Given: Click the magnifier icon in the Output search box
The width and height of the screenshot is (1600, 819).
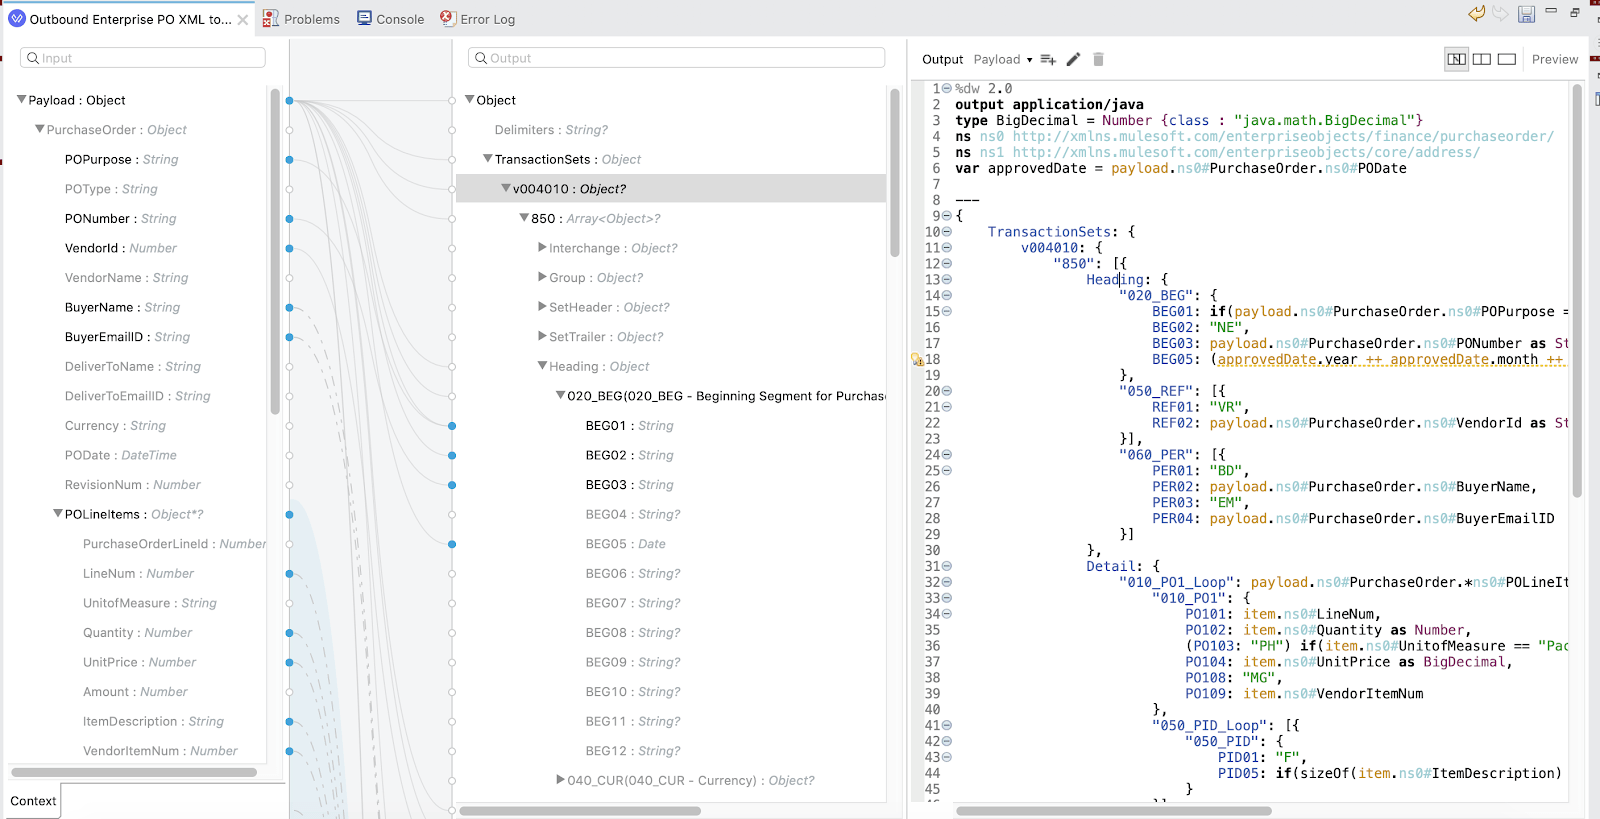Looking at the screenshot, I should 481,58.
